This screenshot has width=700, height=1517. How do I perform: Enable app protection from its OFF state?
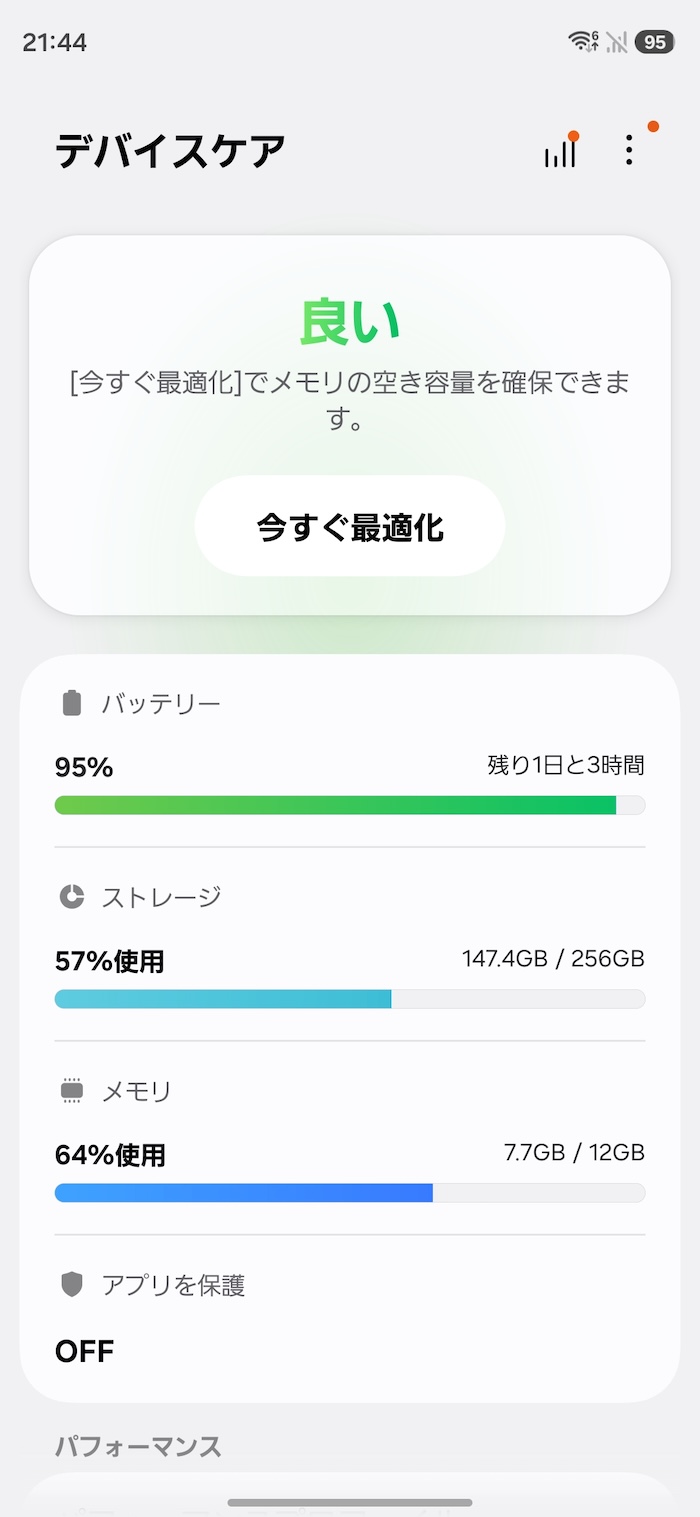(x=85, y=1350)
